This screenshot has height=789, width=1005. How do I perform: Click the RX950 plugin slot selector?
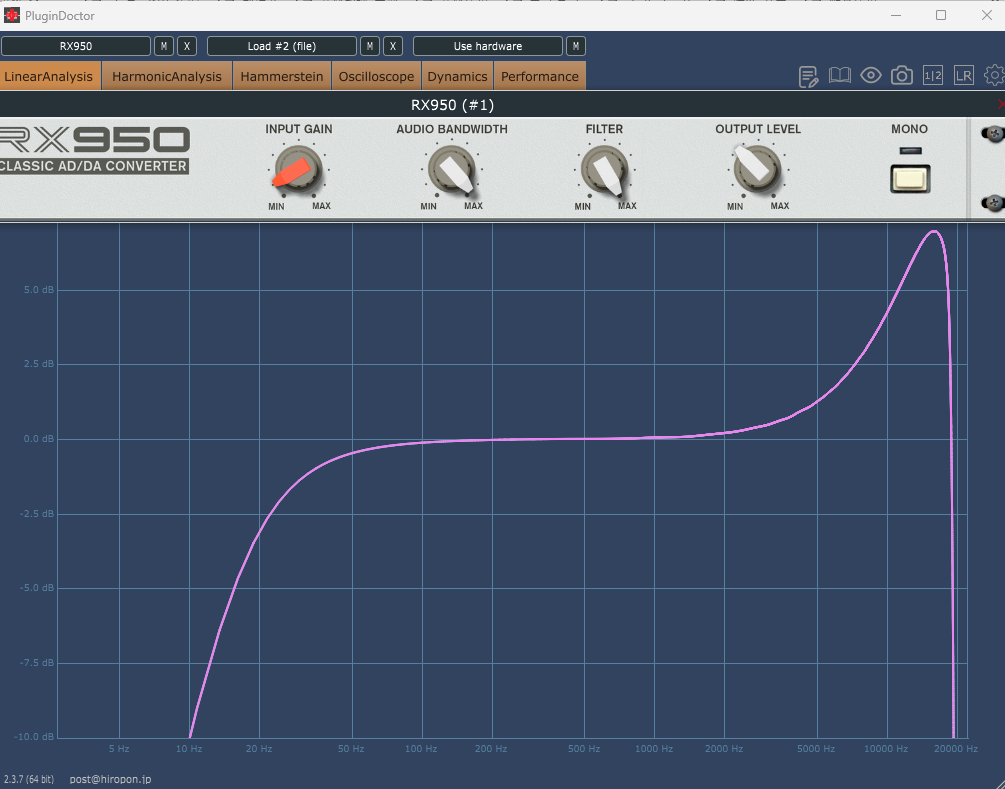pos(76,46)
